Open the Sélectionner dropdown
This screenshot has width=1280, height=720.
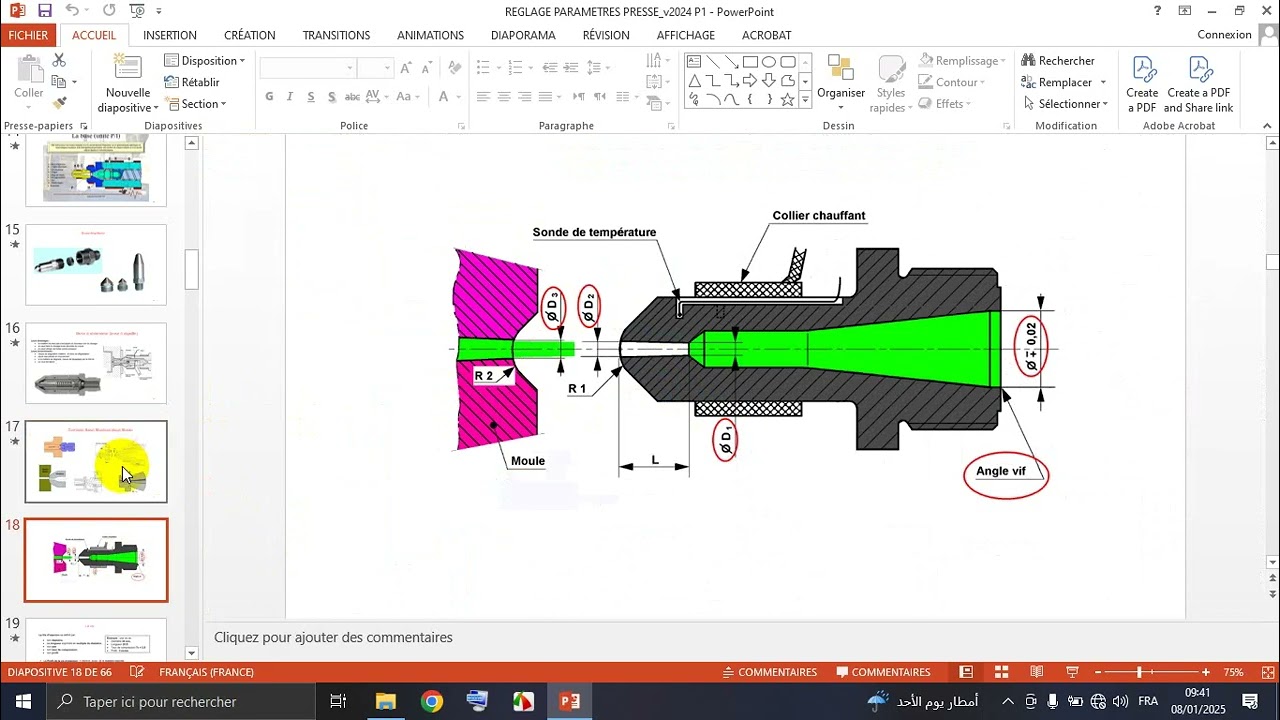(x=1066, y=104)
